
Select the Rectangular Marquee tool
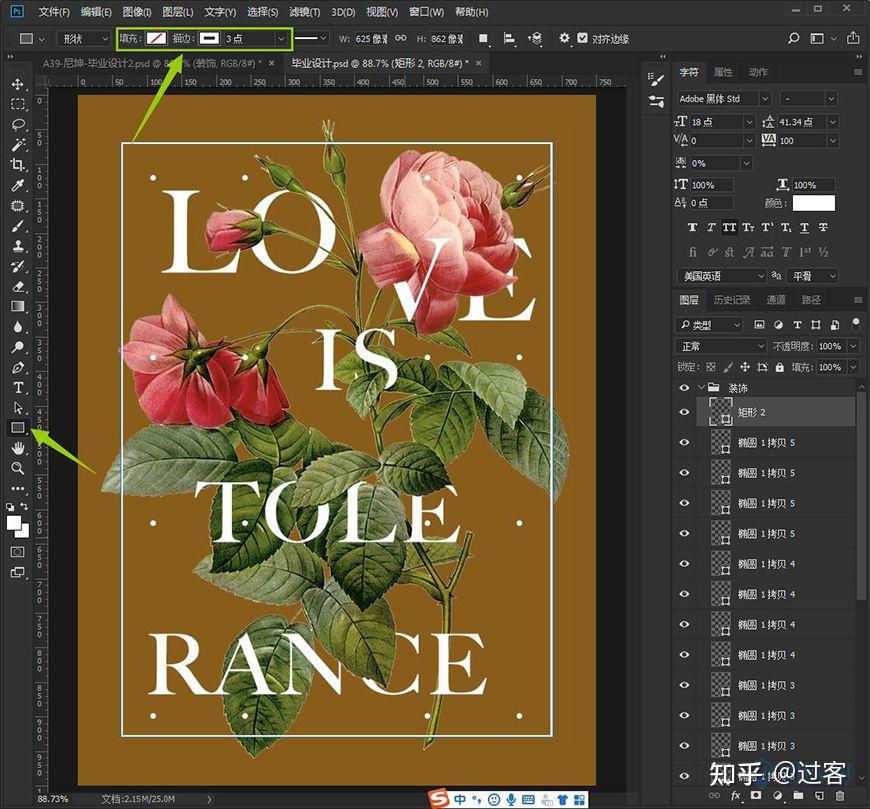tap(18, 104)
